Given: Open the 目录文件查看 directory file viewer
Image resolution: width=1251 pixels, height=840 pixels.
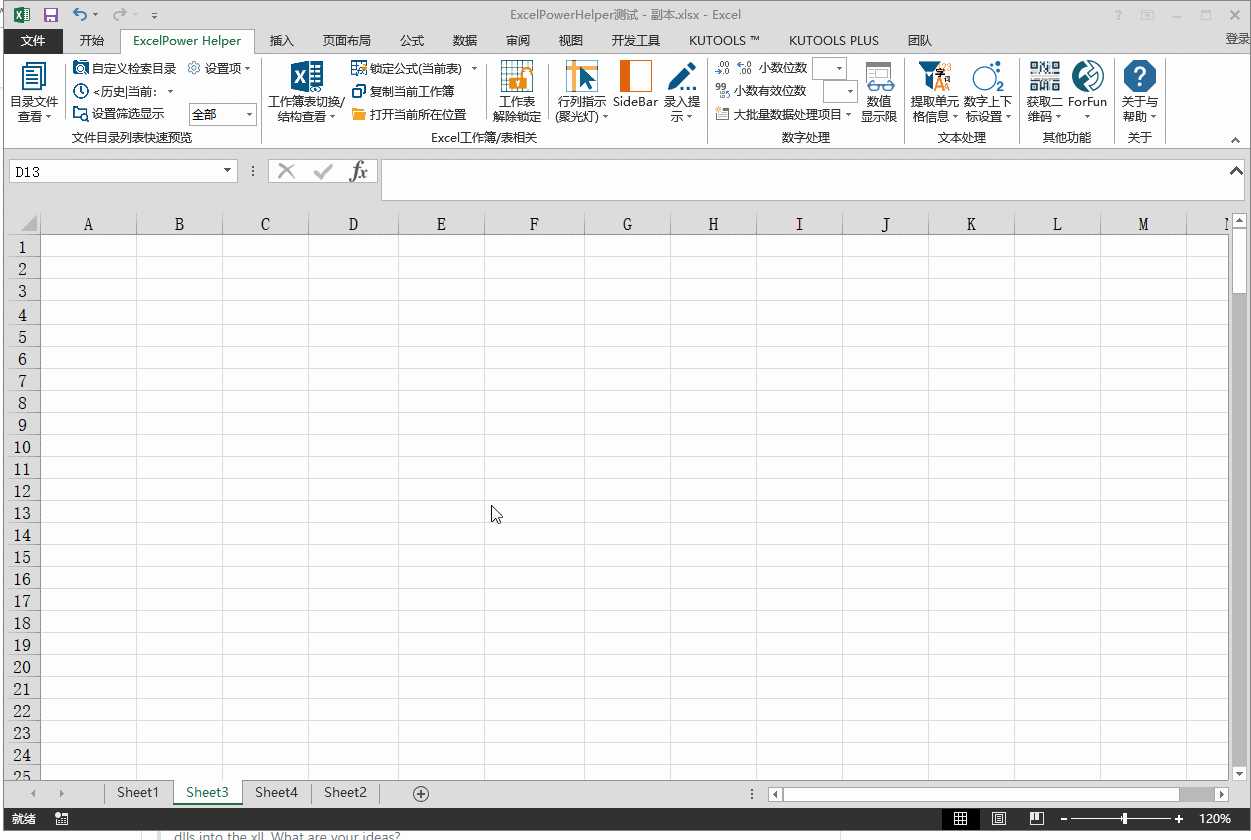Looking at the screenshot, I should [x=33, y=92].
